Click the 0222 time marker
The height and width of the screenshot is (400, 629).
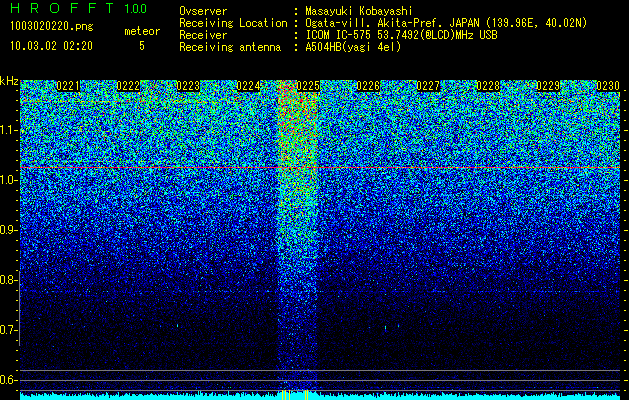(x=128, y=86)
